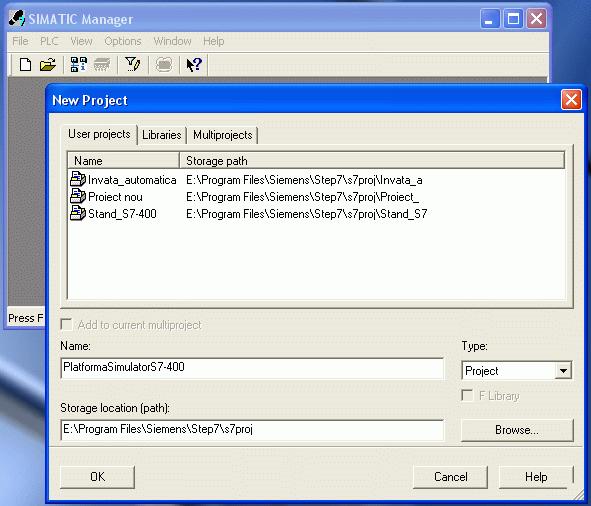Viewport: 591px width, 506px height.
Task: Click the New Project toolbar icon
Action: 25,65
